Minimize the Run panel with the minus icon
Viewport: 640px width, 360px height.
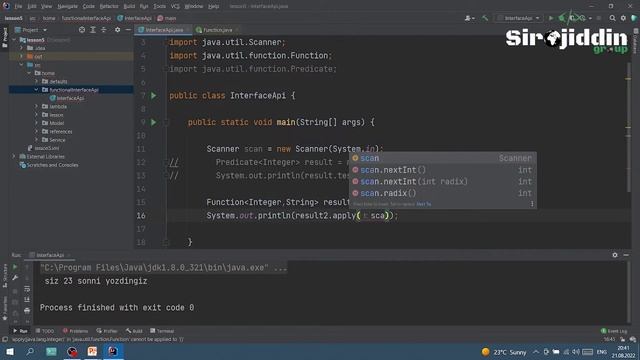[626, 255]
